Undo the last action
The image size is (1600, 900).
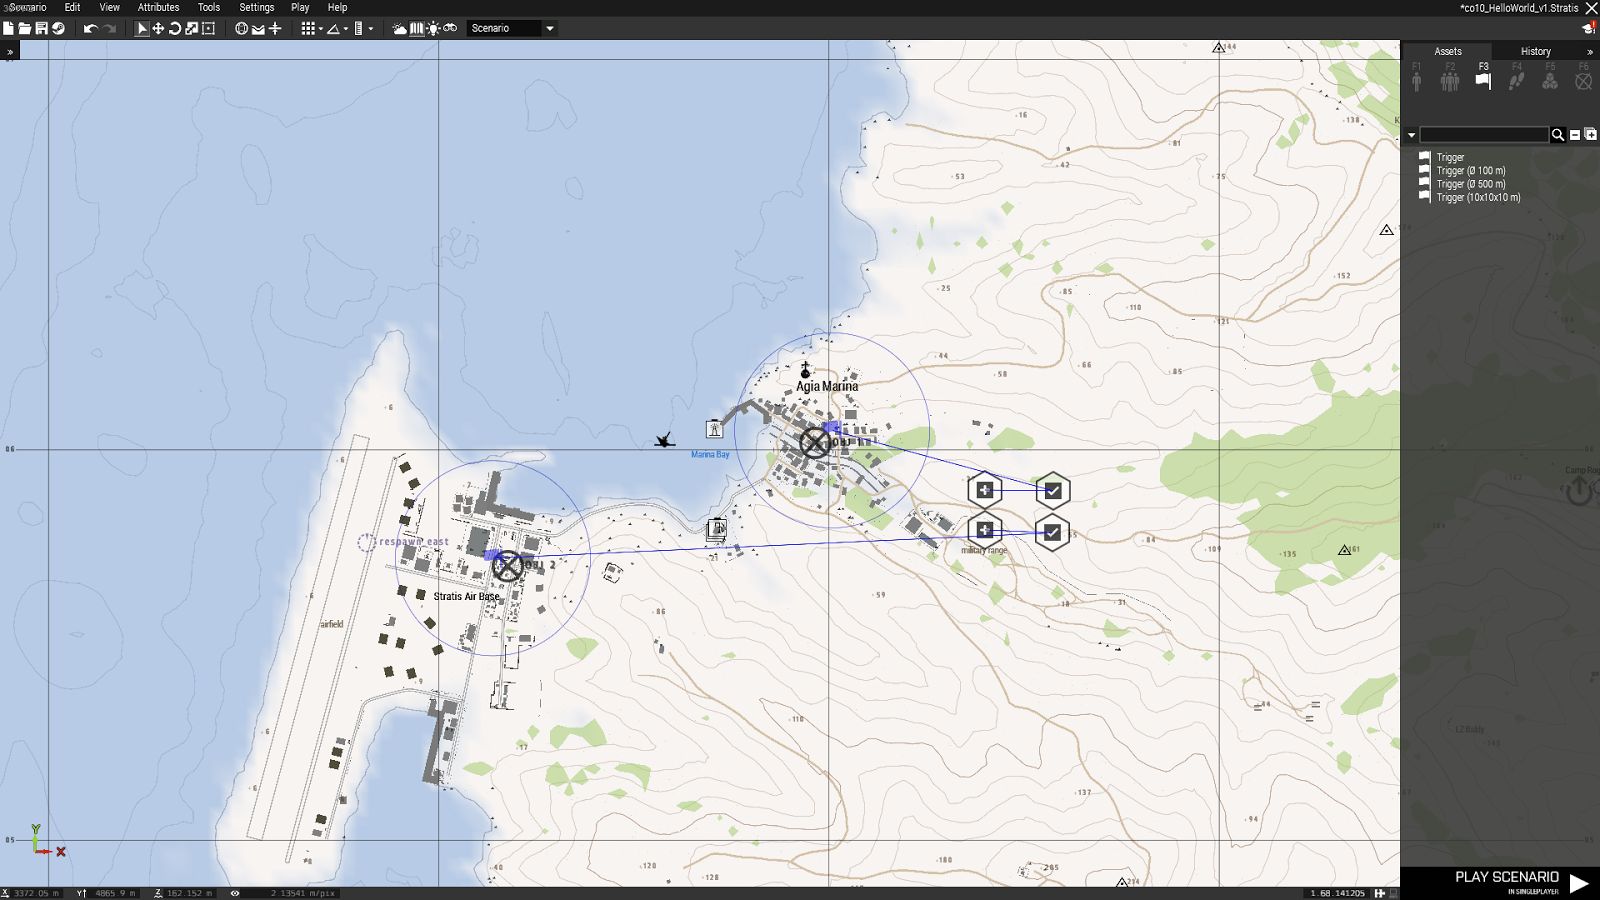click(90, 28)
